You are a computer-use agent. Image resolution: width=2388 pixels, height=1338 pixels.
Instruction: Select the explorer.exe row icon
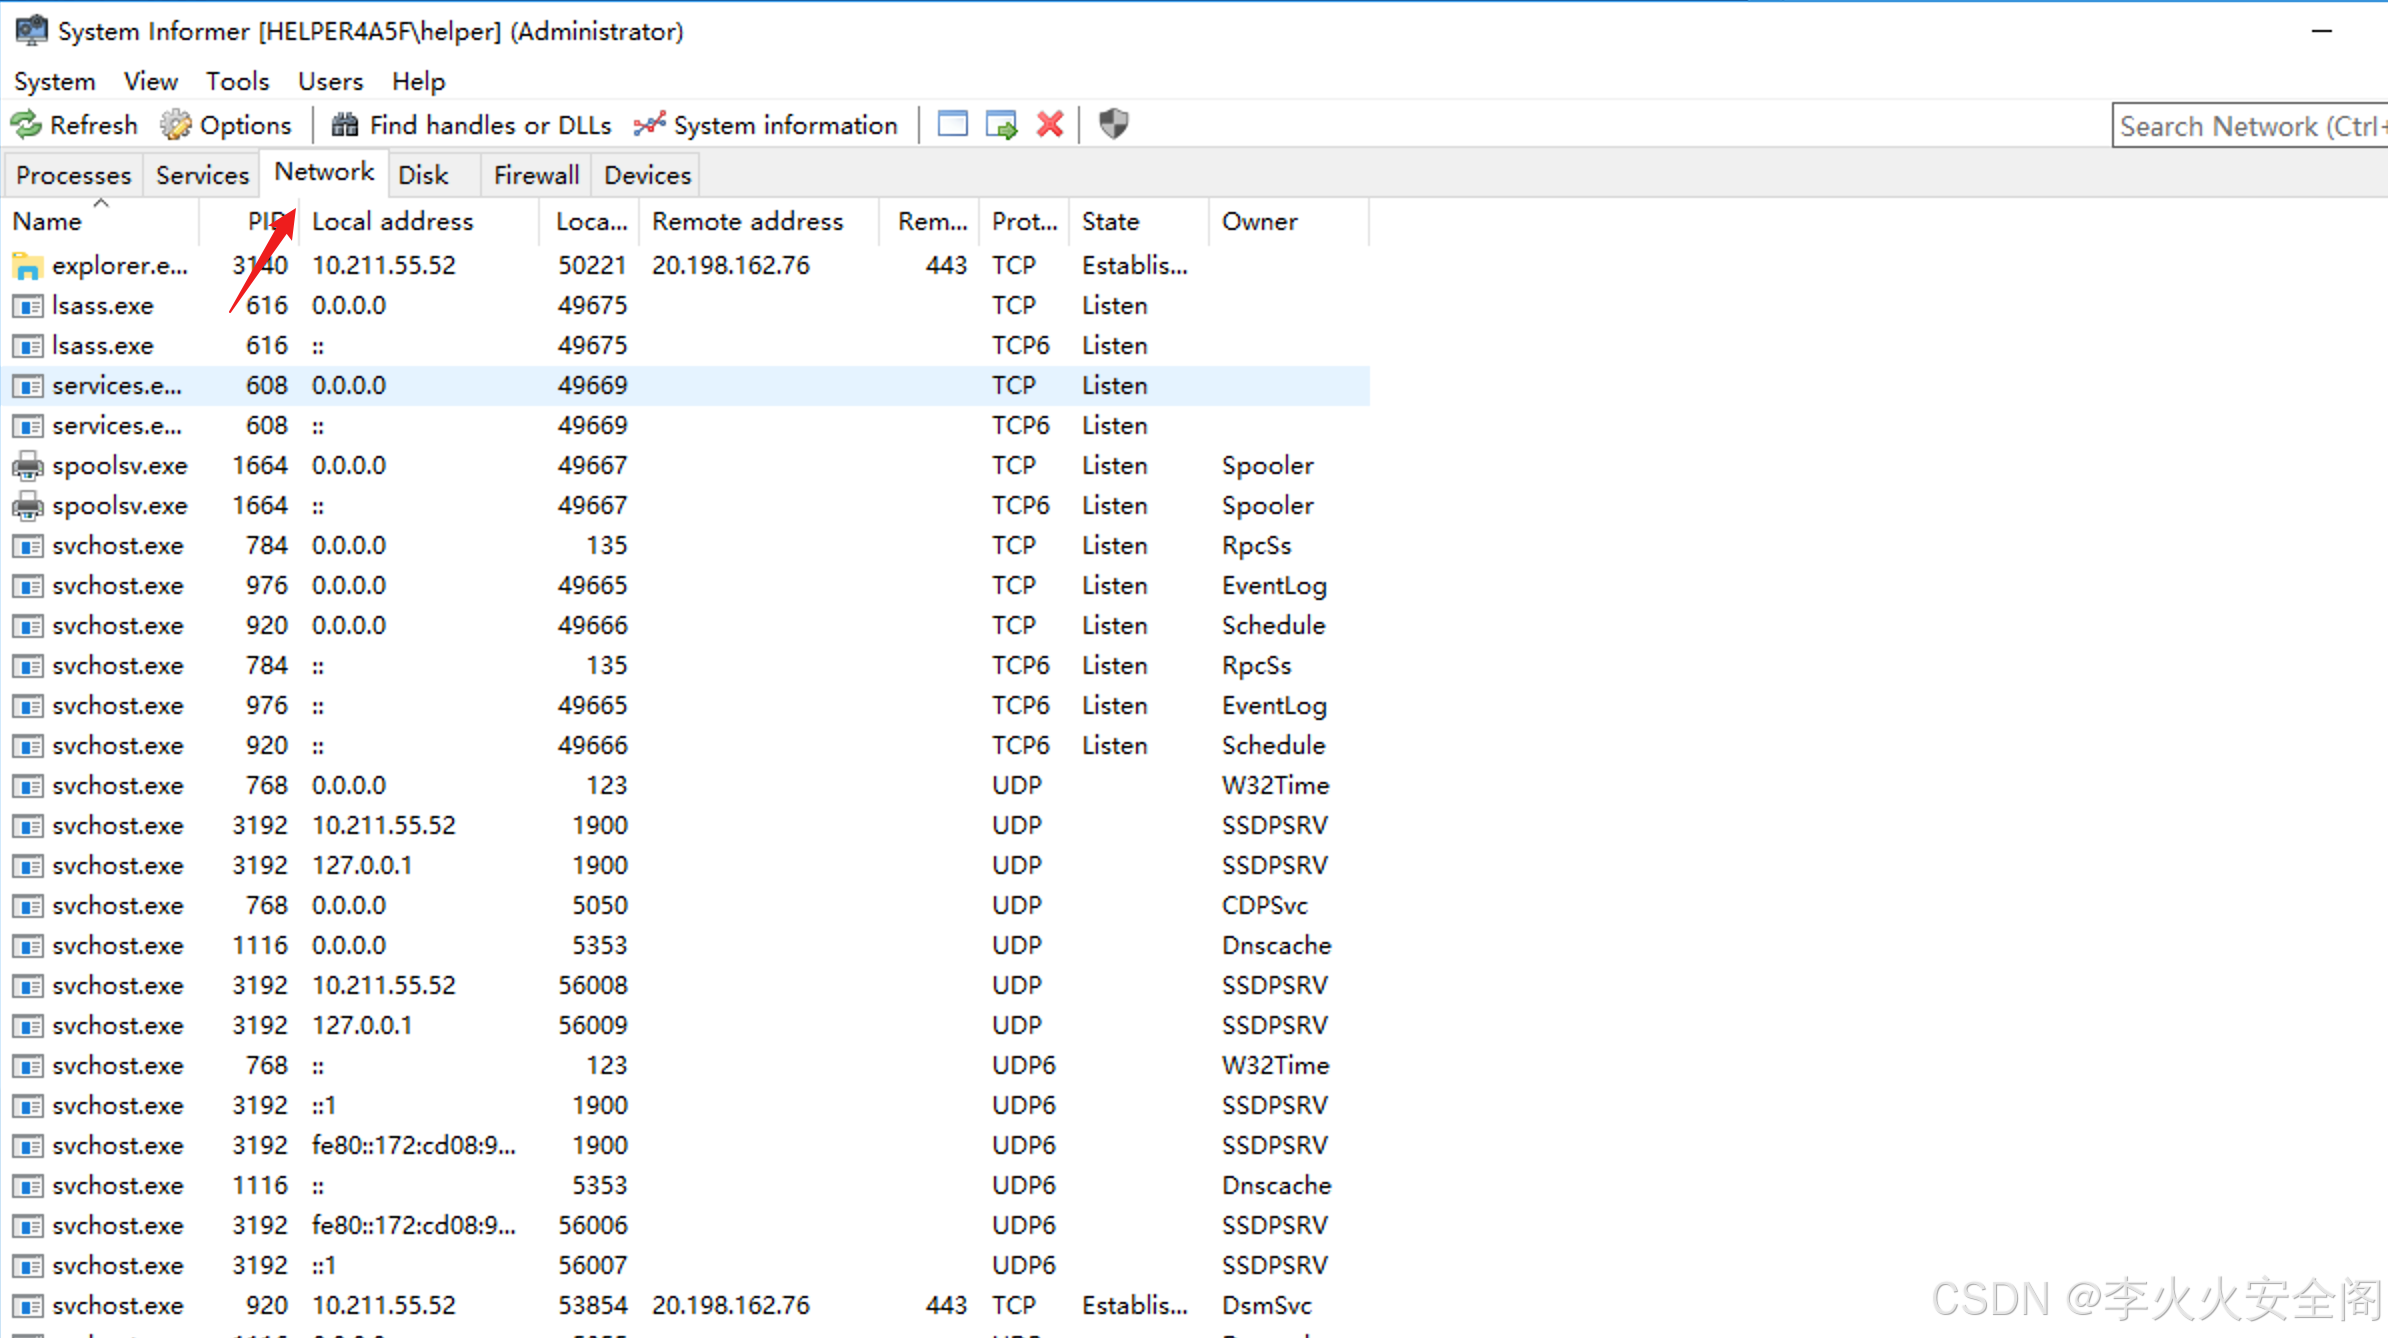pyautogui.click(x=27, y=266)
